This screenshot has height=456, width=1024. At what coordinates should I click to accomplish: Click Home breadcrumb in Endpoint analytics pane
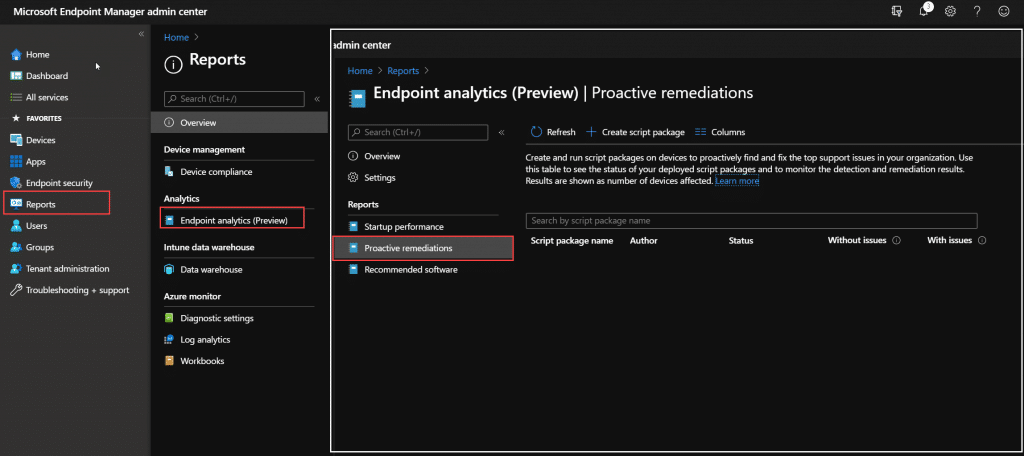[360, 71]
